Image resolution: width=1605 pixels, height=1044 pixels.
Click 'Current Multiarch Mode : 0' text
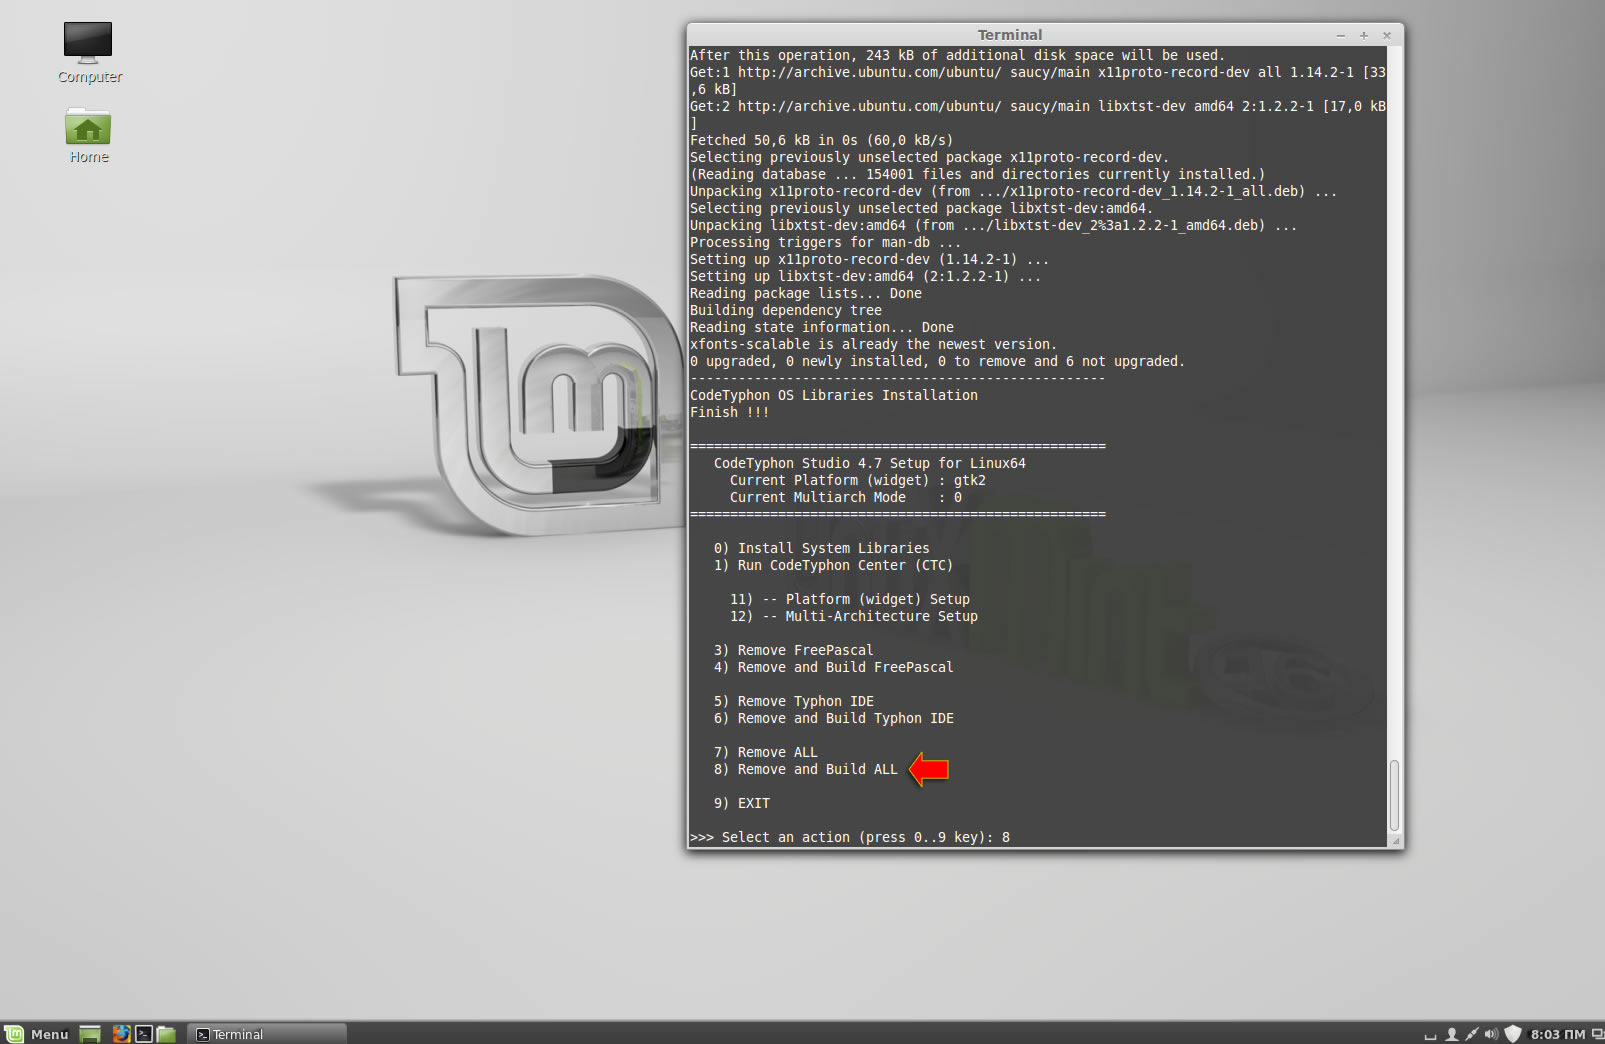tap(845, 497)
